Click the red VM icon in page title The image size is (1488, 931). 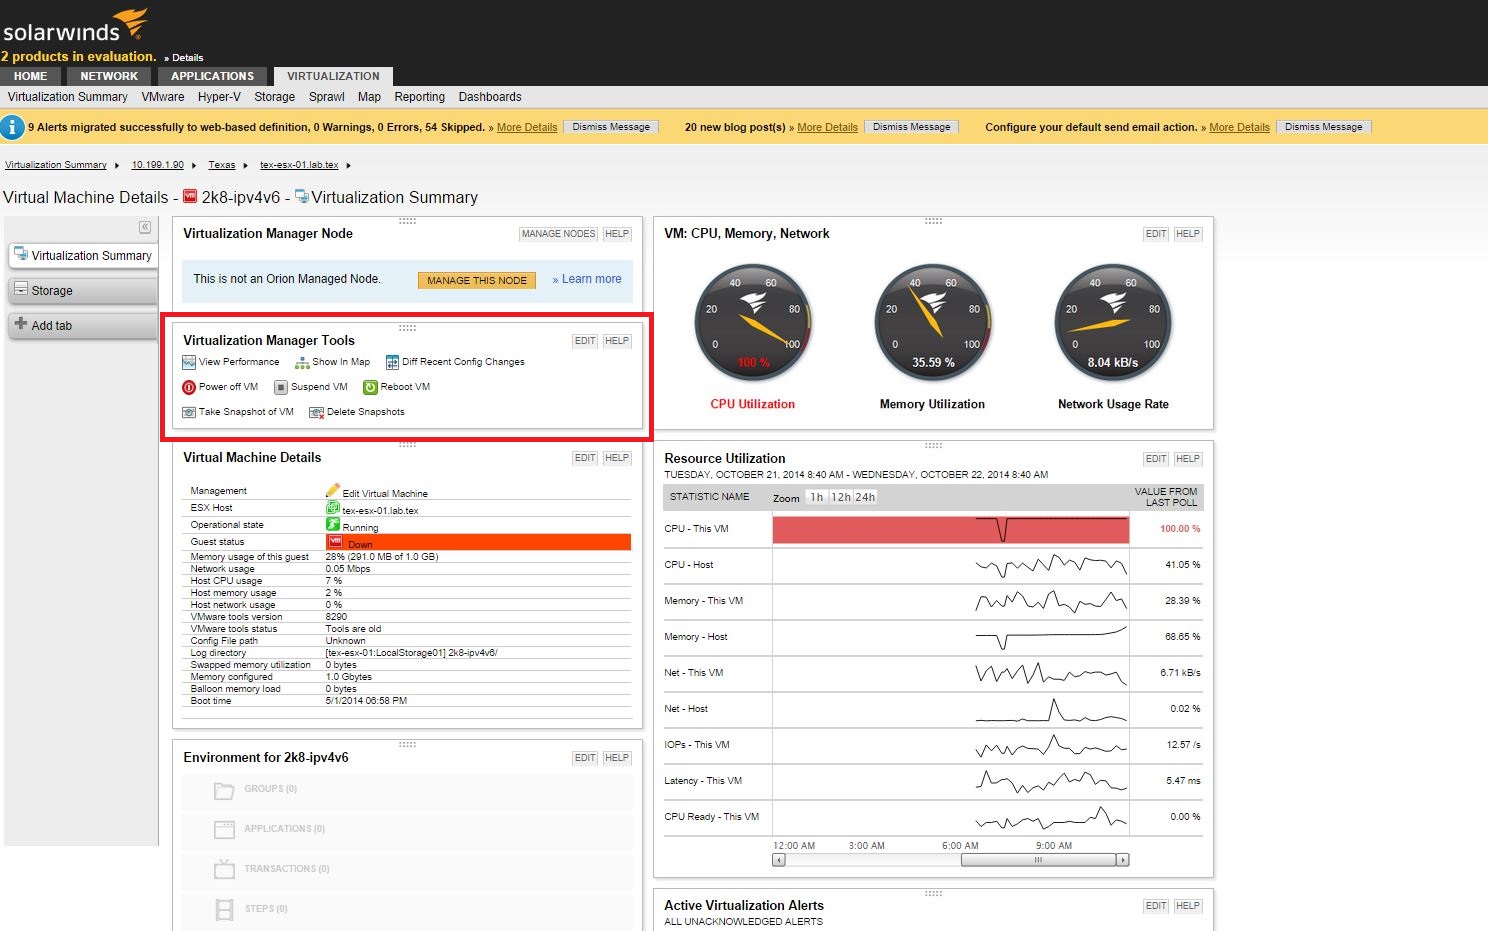pos(190,197)
